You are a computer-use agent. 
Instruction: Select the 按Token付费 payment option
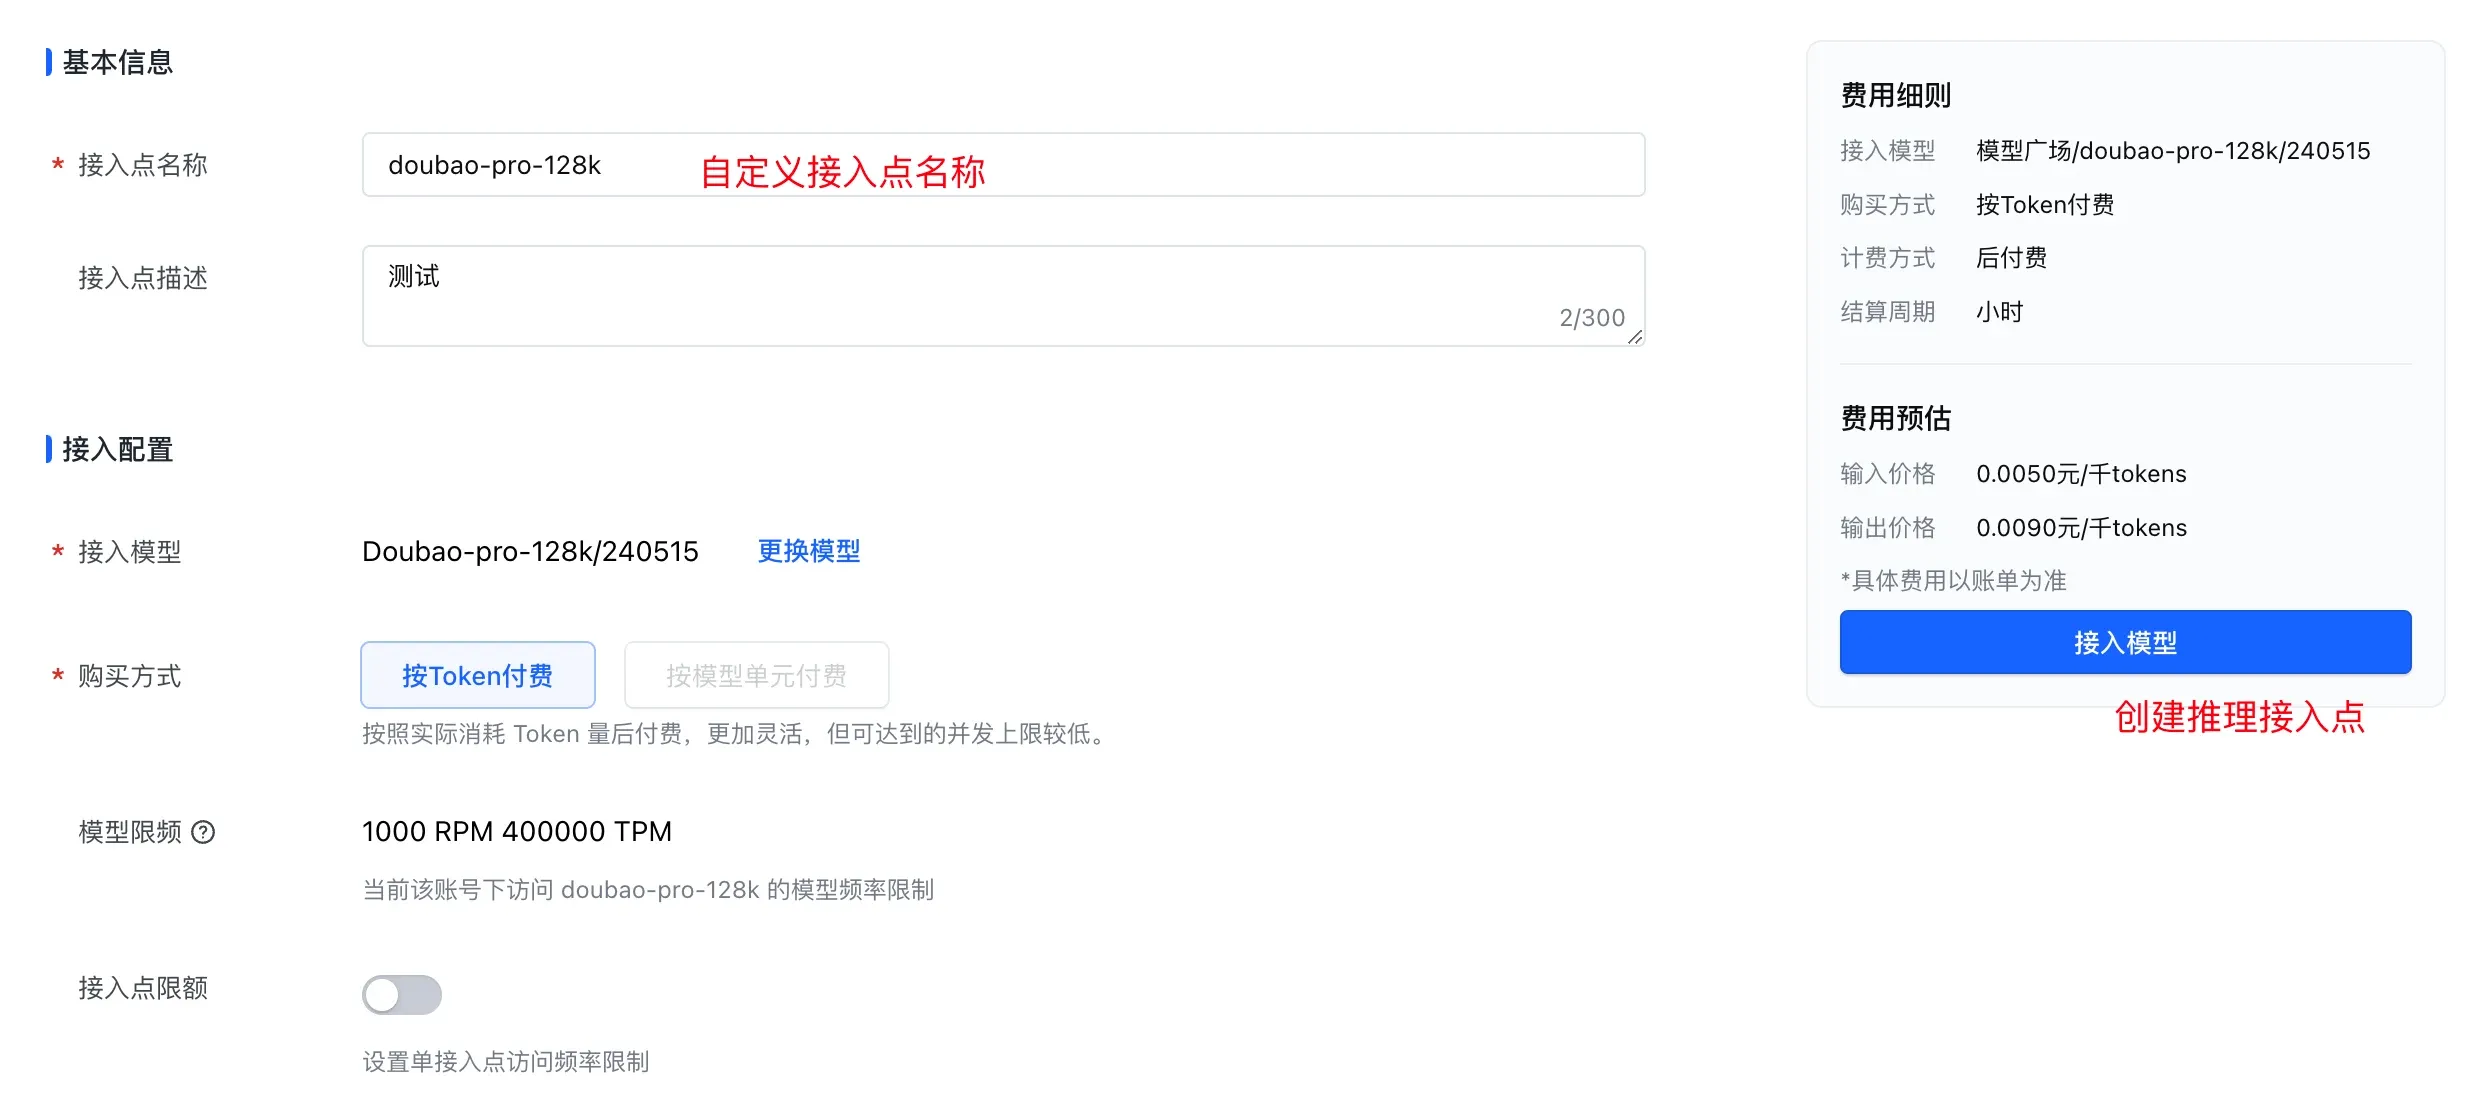click(477, 675)
